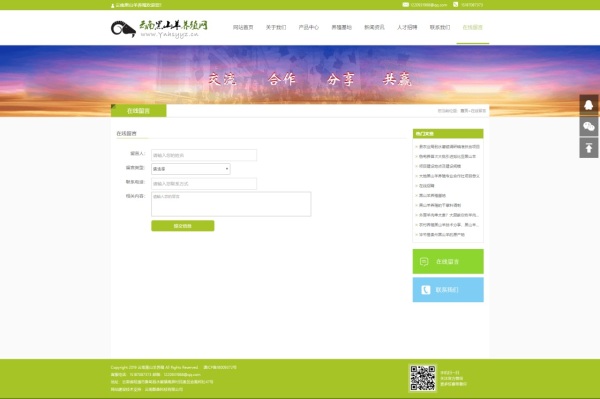Click the blue 联系我们 box
Viewport: 600px width, 399px height.
click(448, 290)
